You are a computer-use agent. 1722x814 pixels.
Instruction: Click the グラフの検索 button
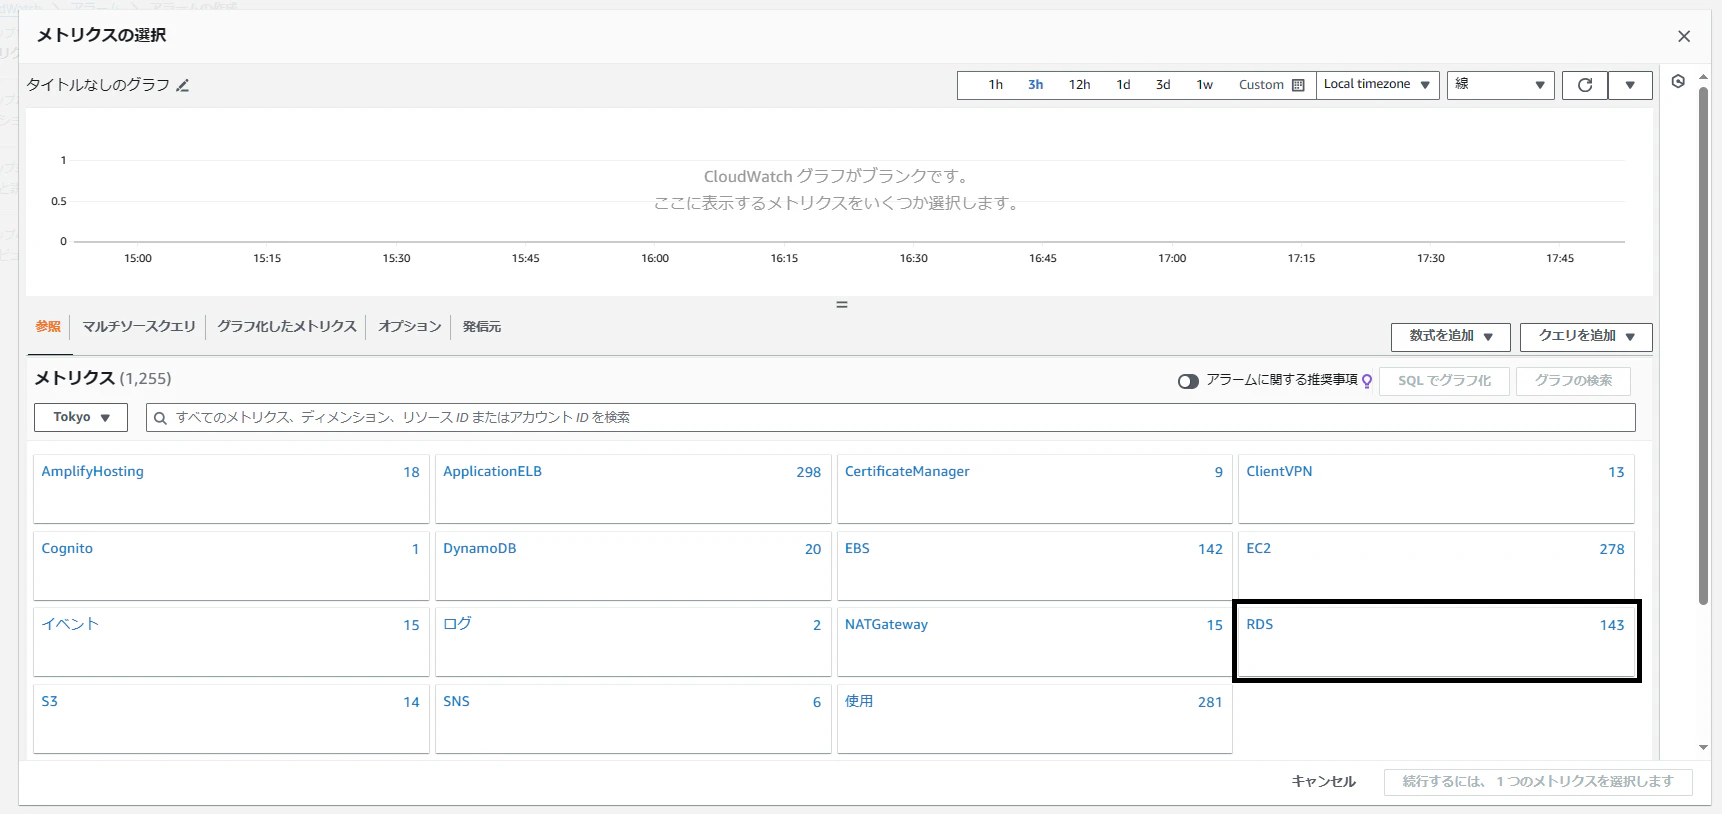coord(1573,381)
